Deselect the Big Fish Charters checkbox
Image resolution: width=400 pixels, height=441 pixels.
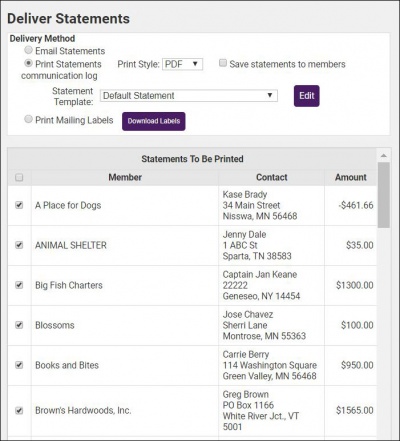click(19, 285)
